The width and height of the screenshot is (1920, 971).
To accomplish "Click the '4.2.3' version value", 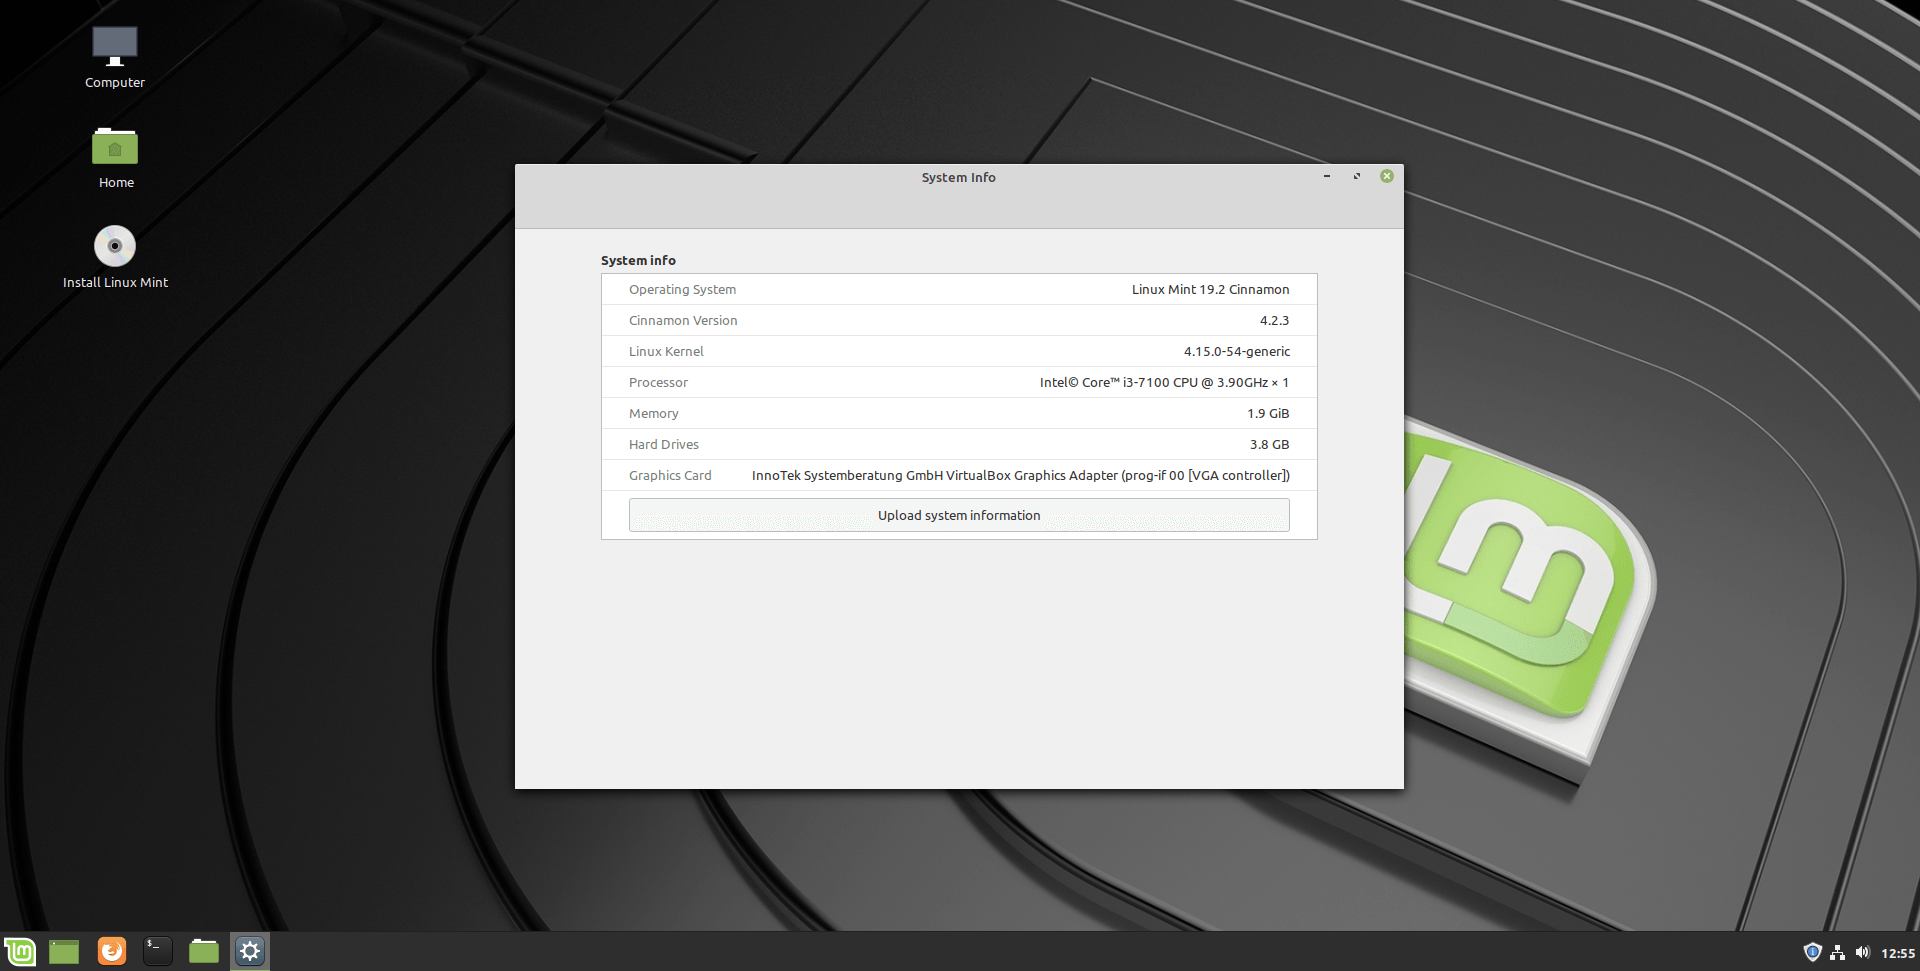I will point(1274,320).
